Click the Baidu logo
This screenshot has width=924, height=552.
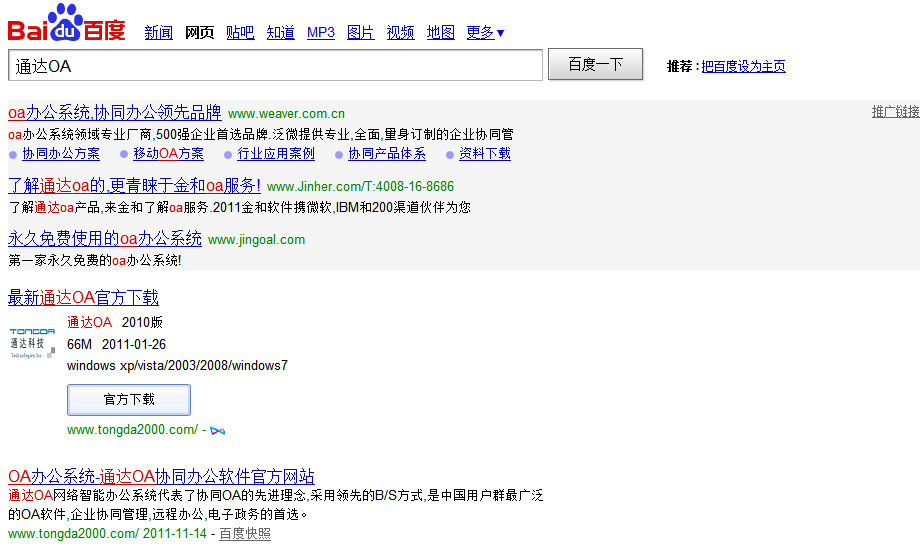tap(67, 23)
